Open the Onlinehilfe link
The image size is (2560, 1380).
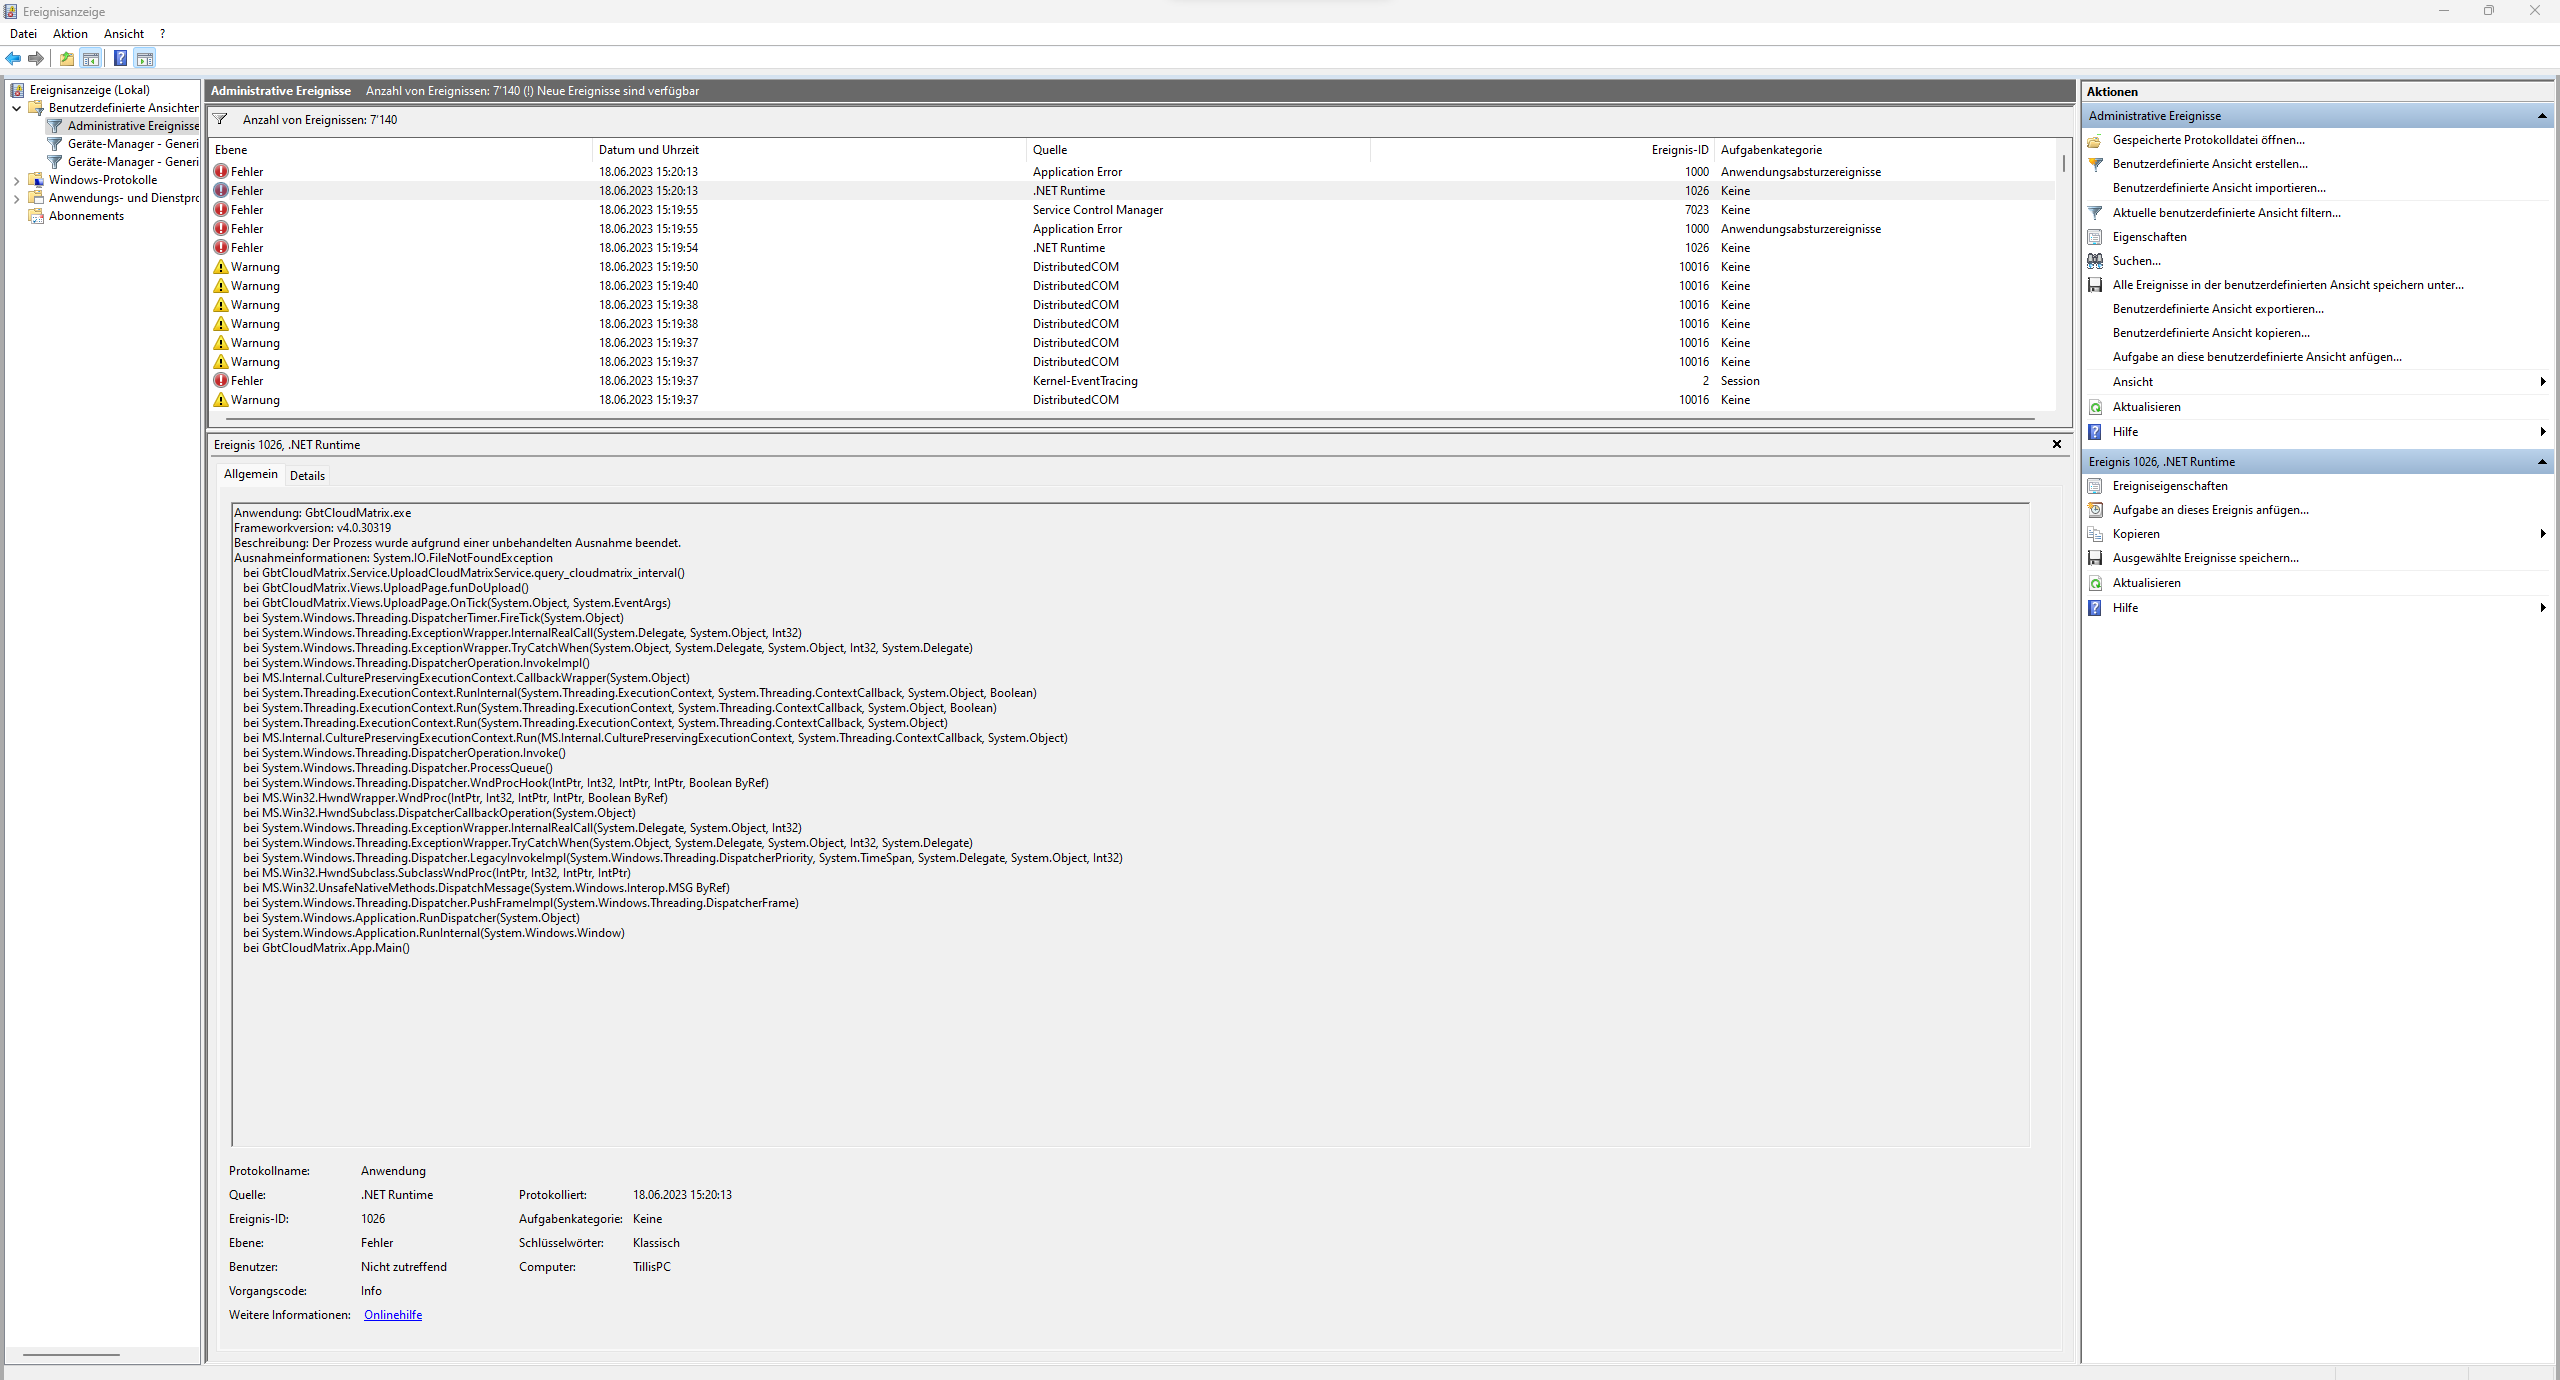tap(392, 1315)
